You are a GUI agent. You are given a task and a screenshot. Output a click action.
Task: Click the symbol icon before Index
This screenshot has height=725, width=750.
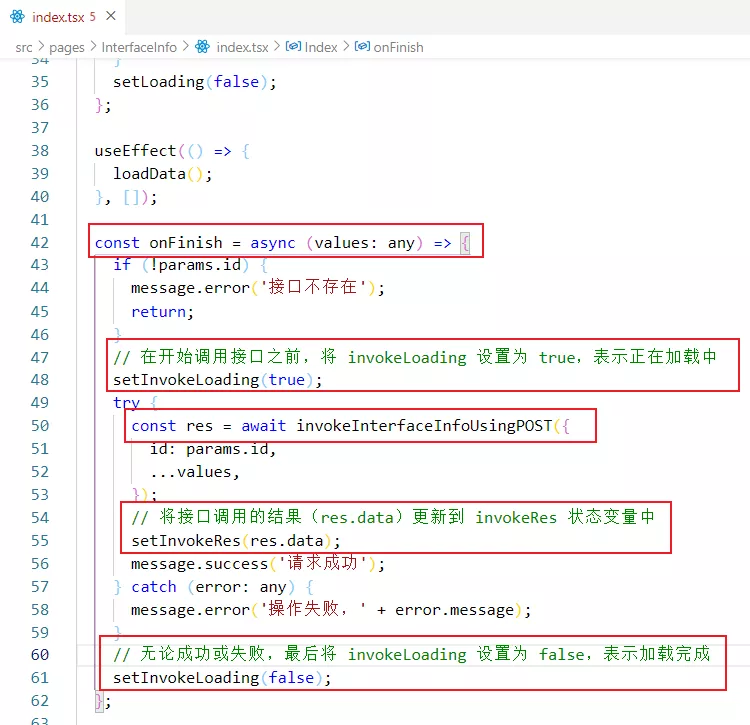pyautogui.click(x=293, y=46)
